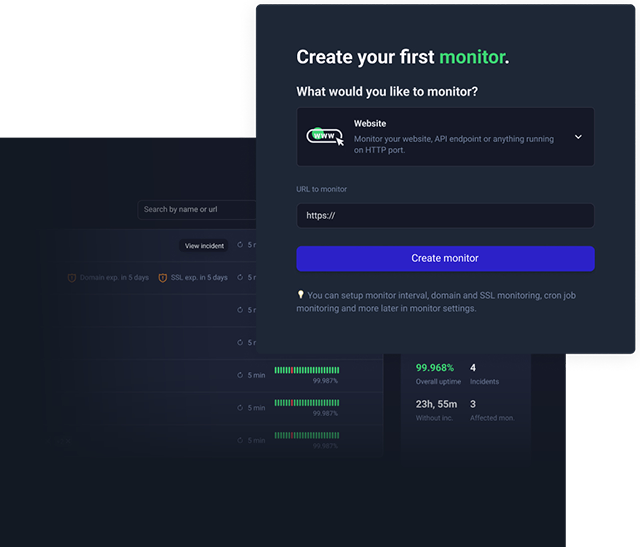Click the WWW website monitor icon
The width and height of the screenshot is (640, 547).
pyautogui.click(x=324, y=136)
